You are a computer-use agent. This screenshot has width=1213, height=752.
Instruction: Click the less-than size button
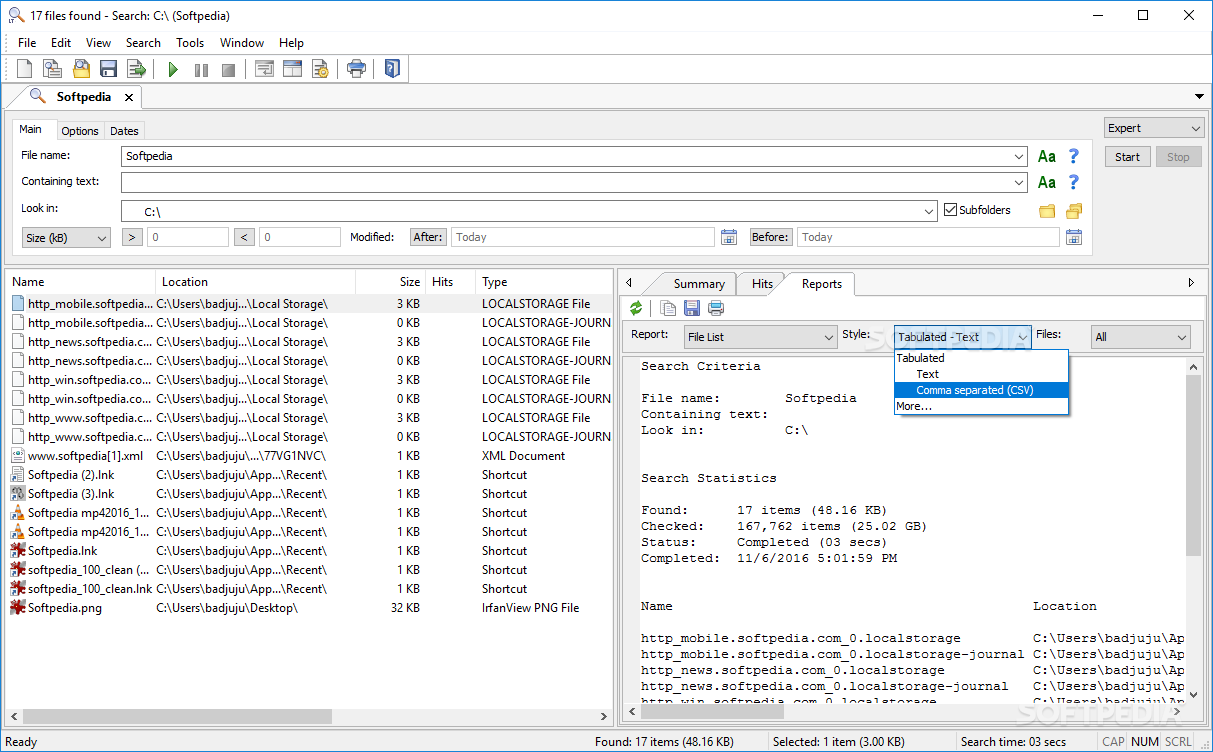(244, 237)
